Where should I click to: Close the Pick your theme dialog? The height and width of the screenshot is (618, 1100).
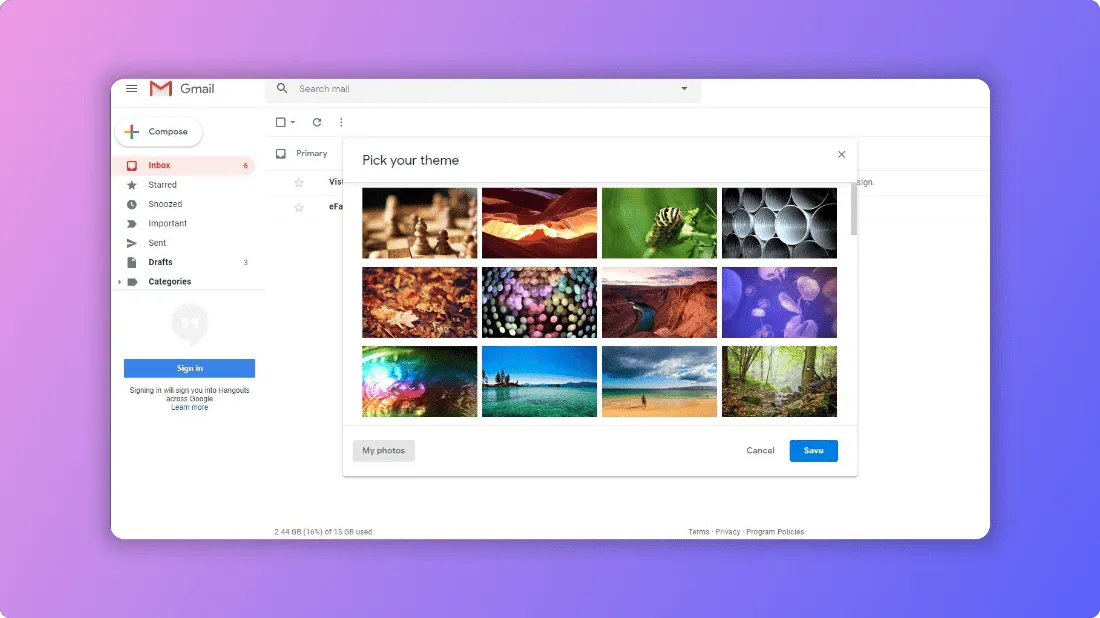point(842,154)
